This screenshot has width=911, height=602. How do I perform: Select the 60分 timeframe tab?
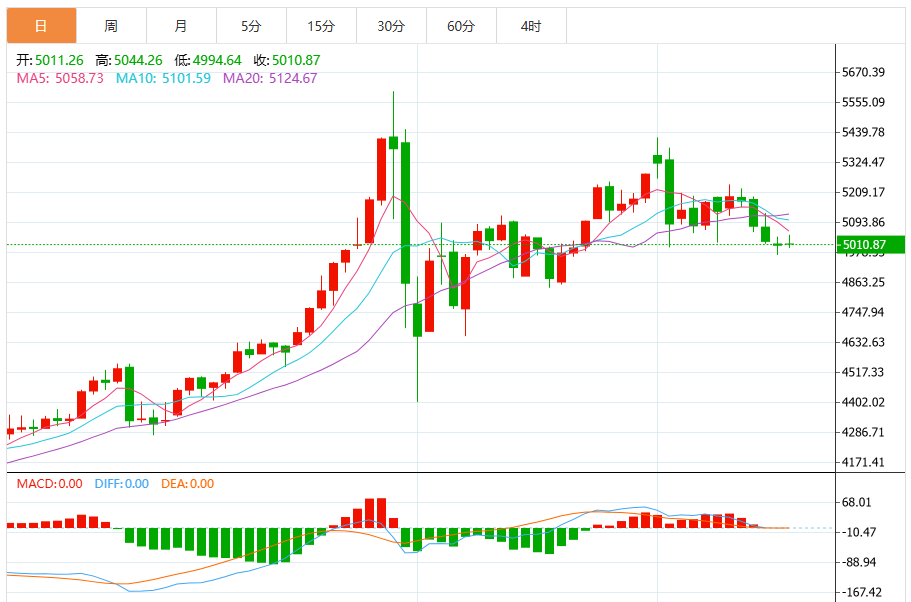[461, 26]
